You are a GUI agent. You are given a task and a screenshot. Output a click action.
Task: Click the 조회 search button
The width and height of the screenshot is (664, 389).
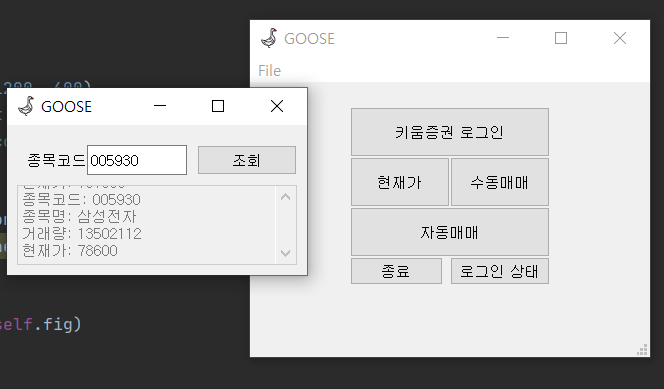click(247, 160)
